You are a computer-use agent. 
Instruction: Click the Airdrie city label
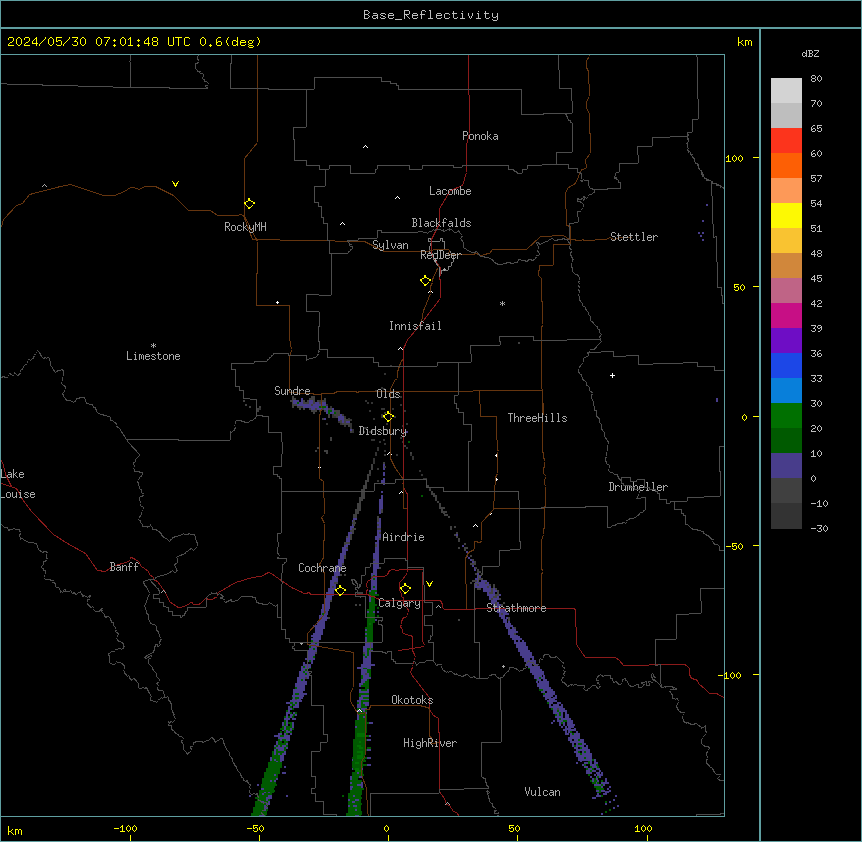pos(403,537)
